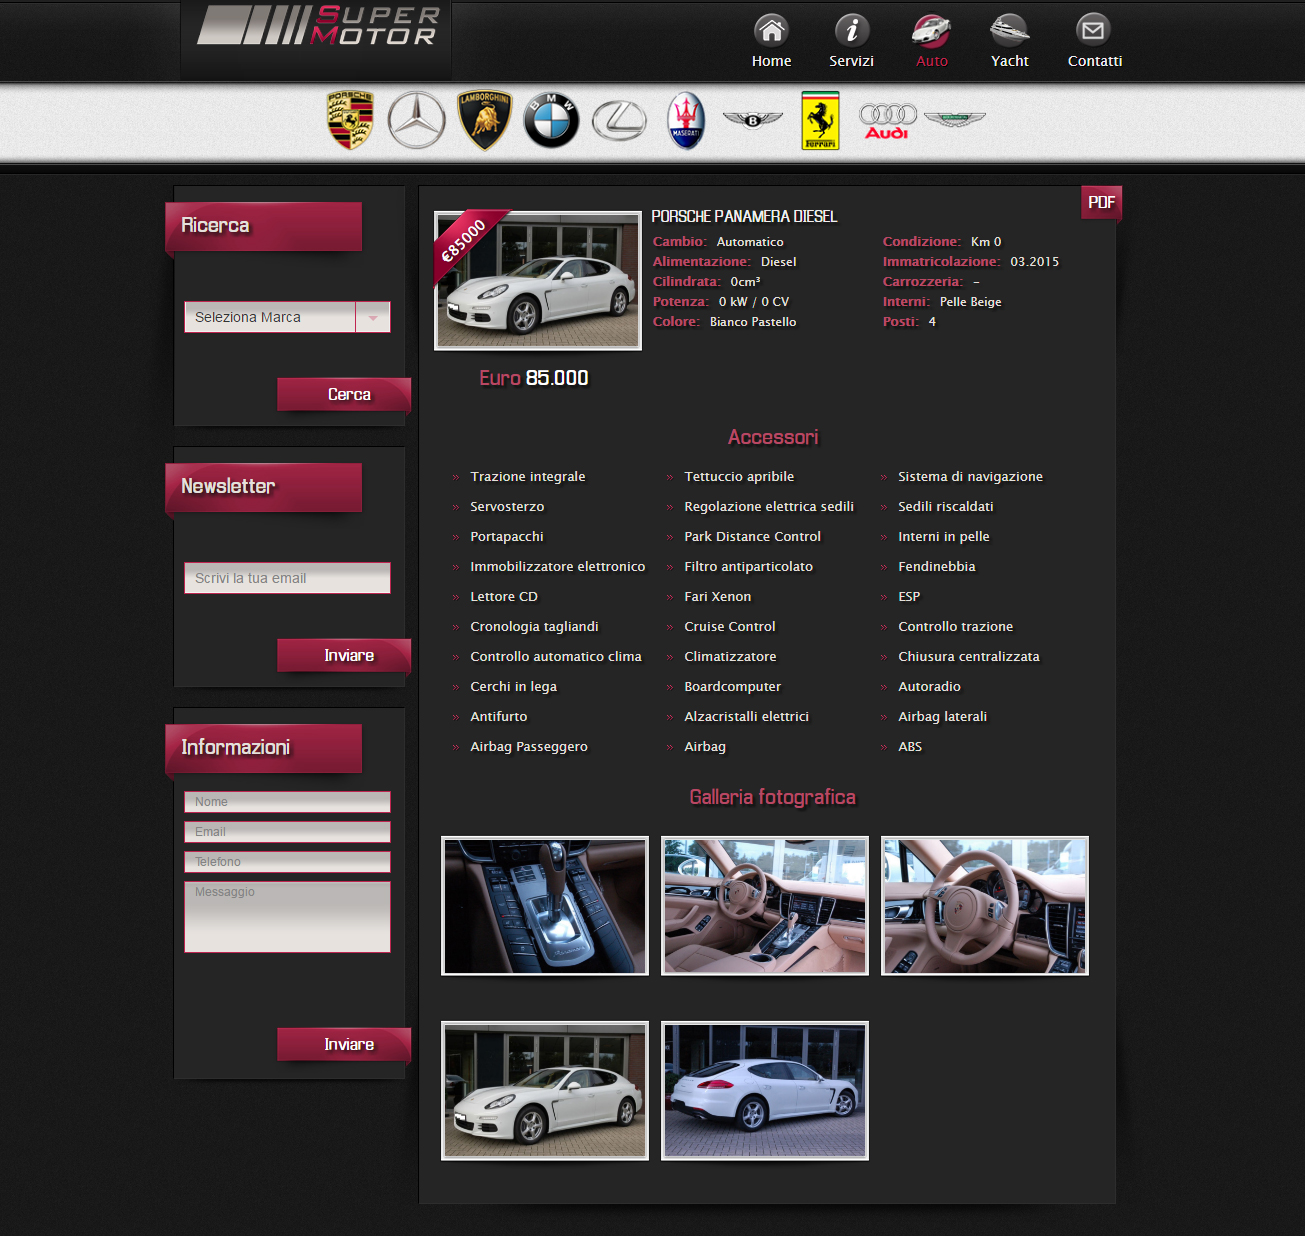
Task: Focus the Telefono input field
Action: tap(287, 862)
